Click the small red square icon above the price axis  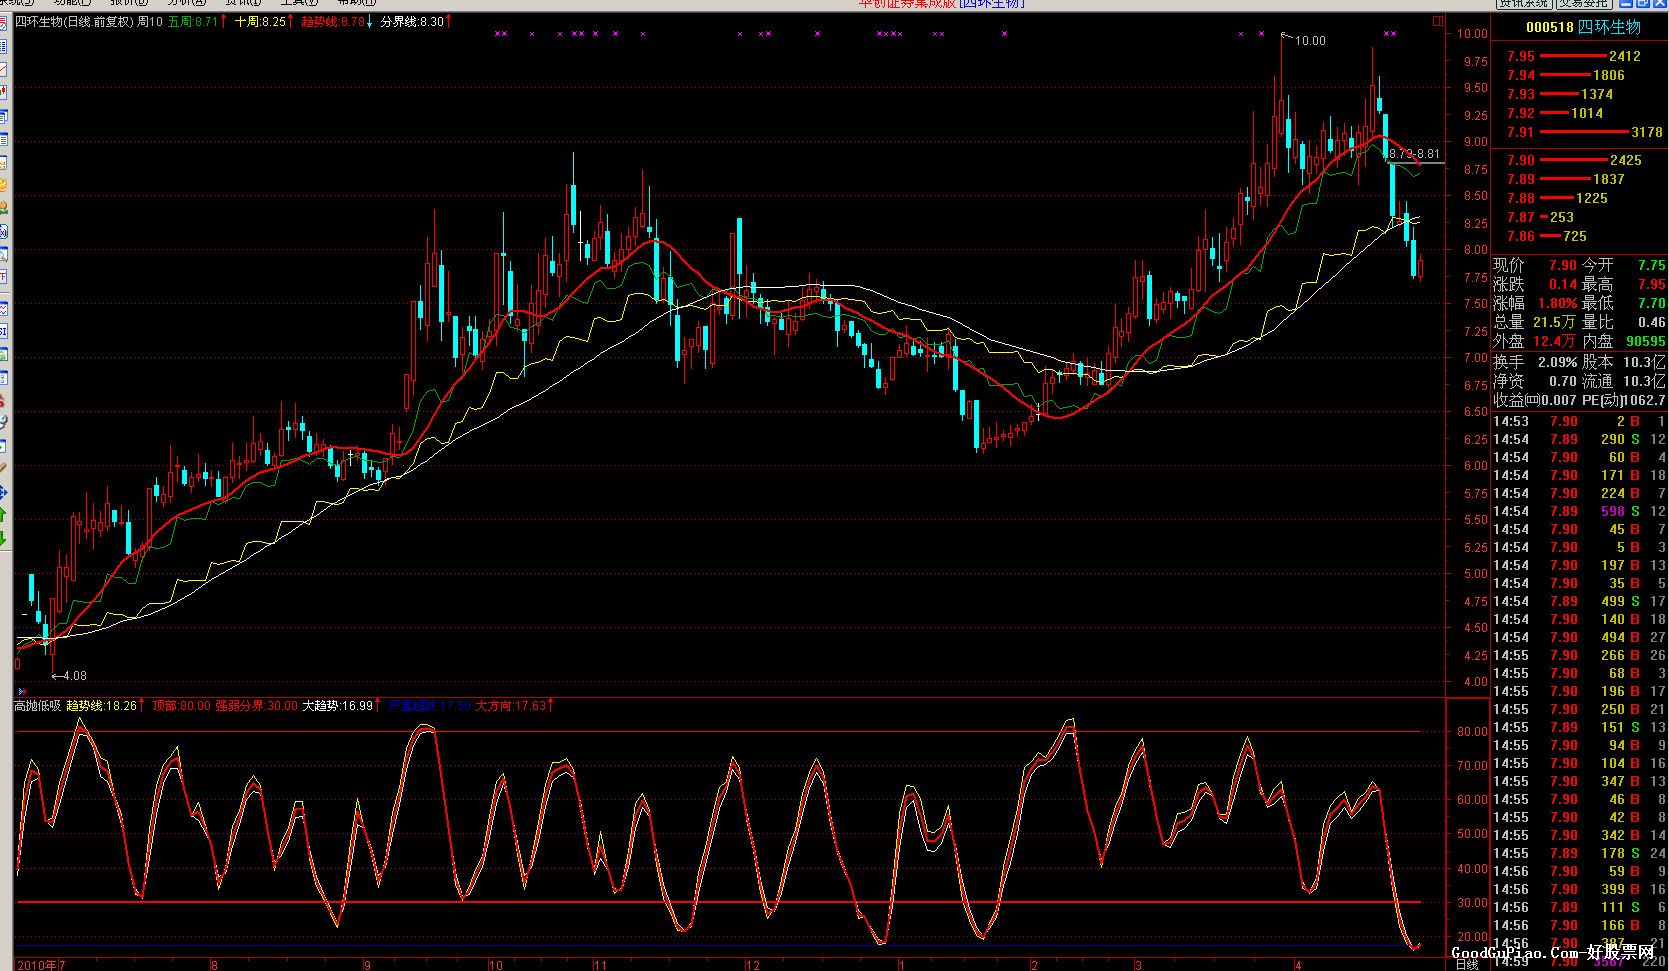1437,21
